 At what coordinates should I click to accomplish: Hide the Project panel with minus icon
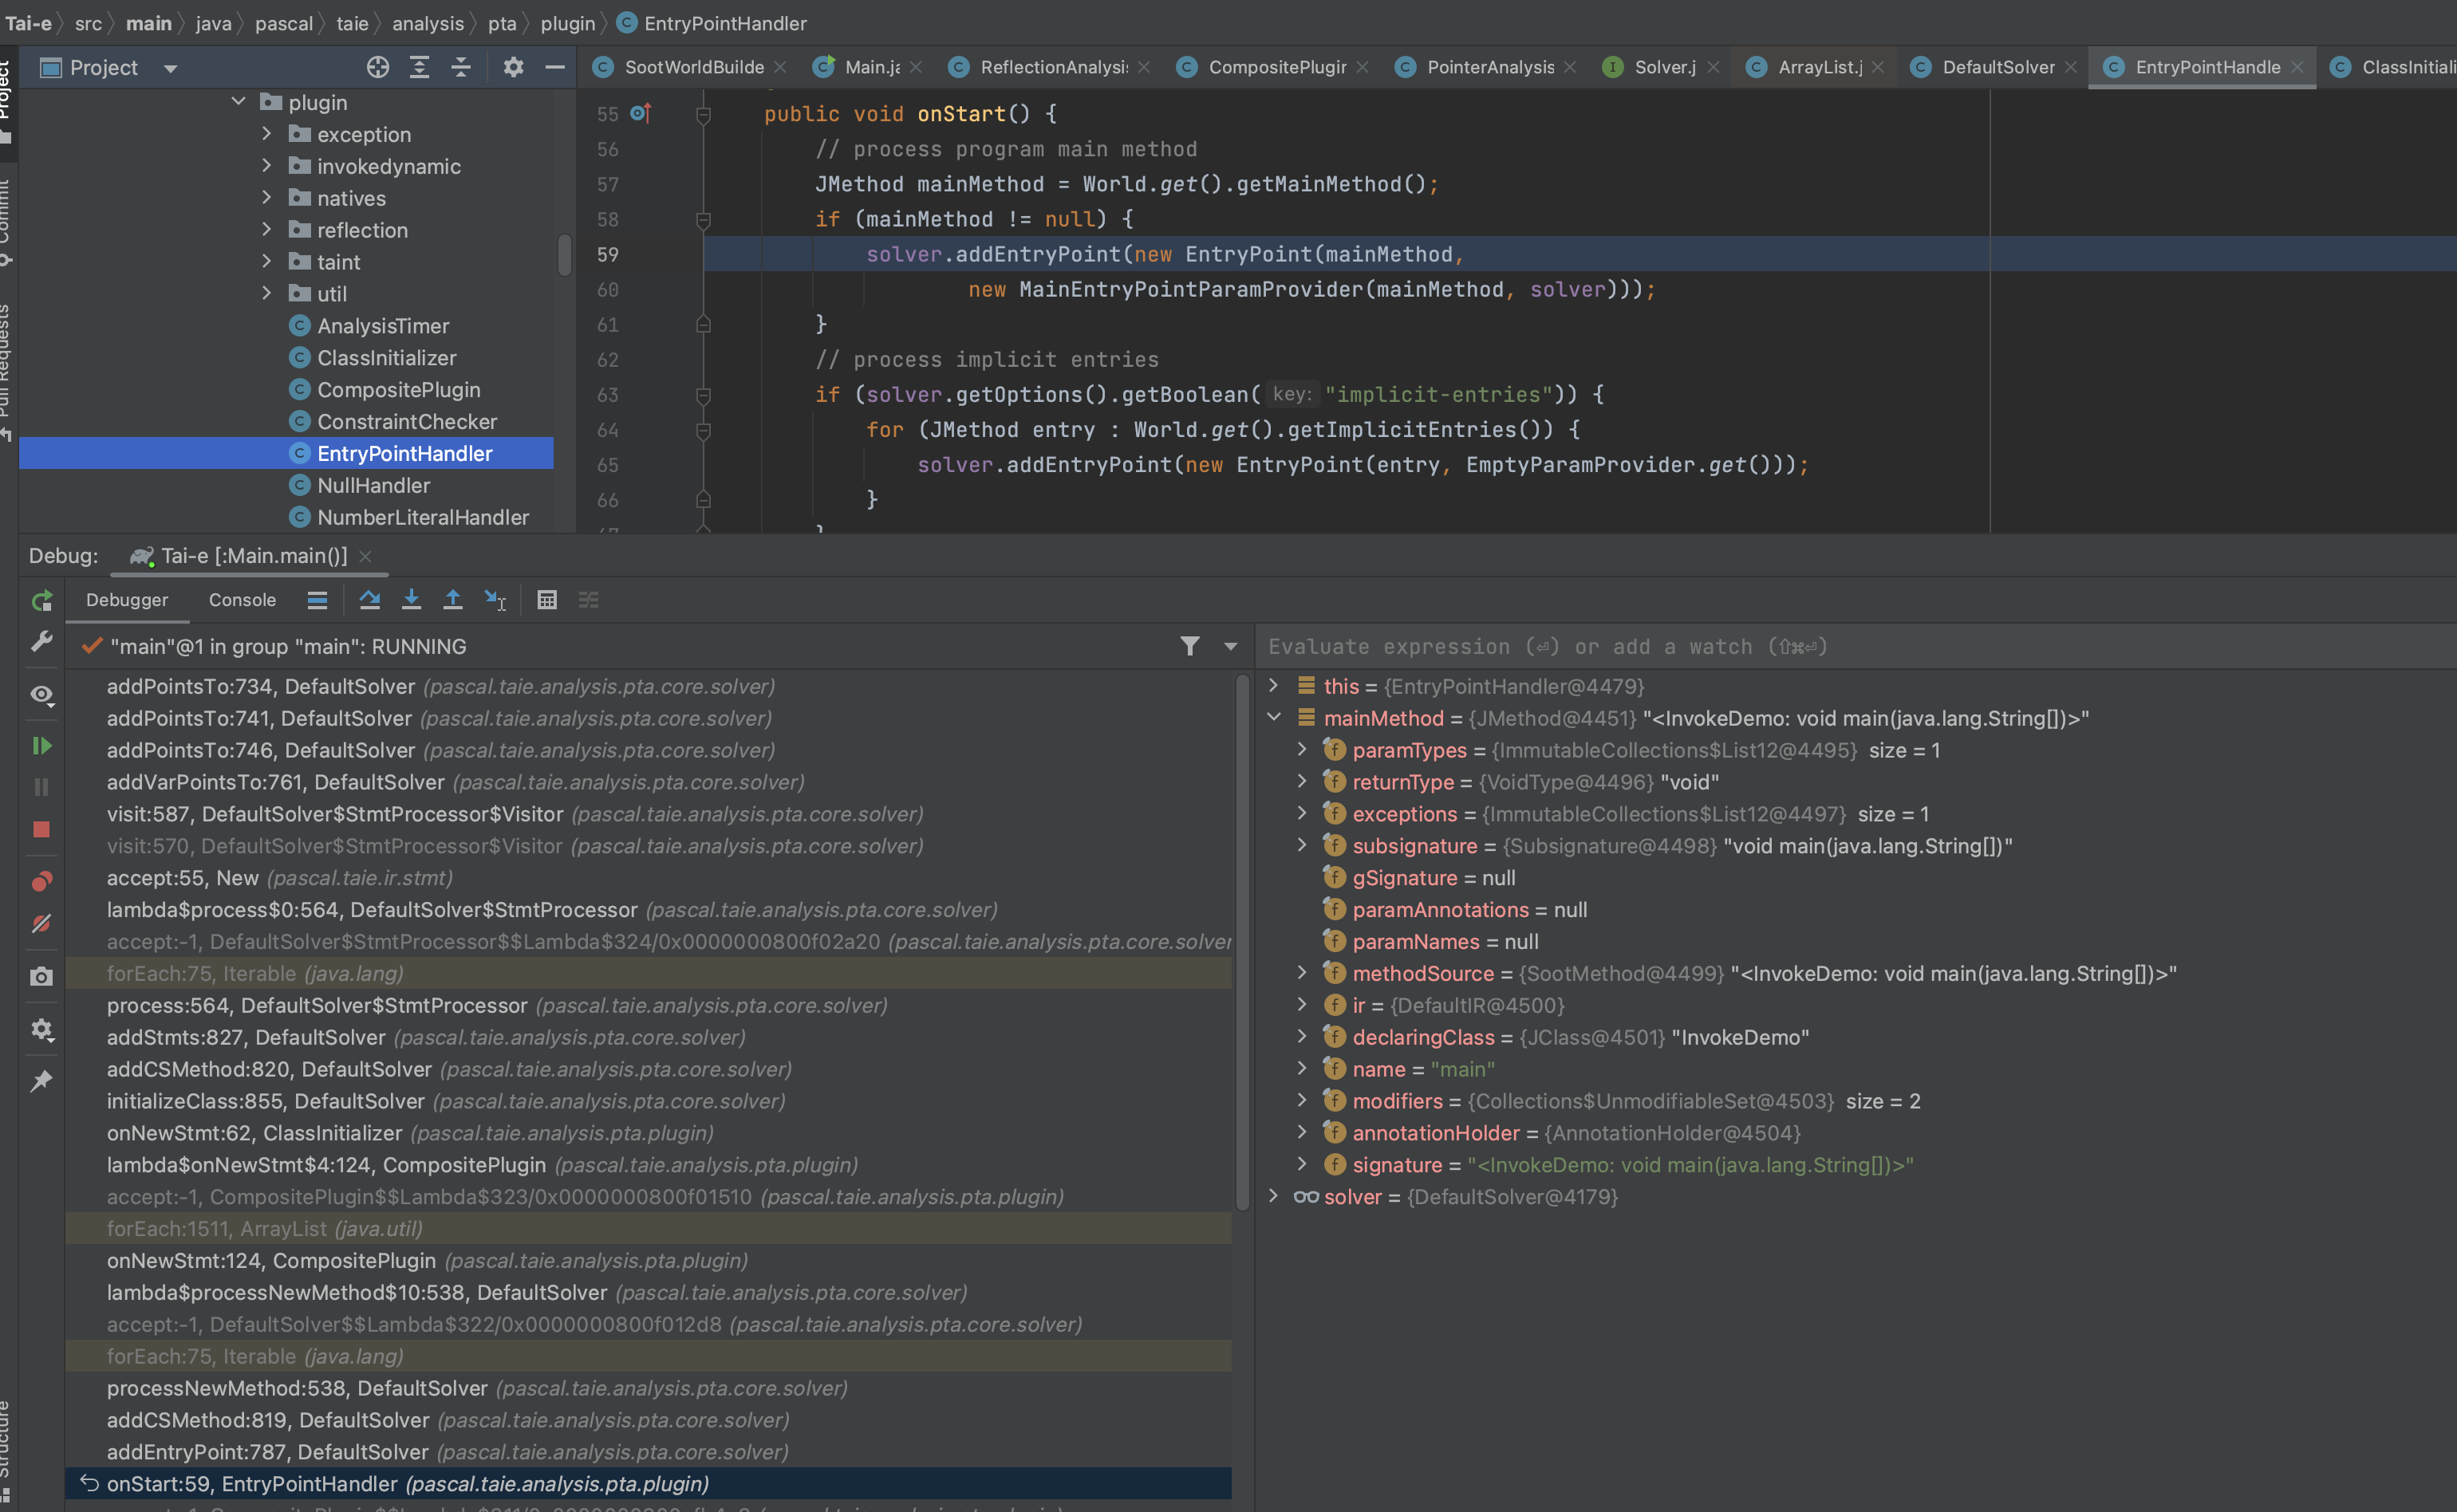click(x=555, y=67)
